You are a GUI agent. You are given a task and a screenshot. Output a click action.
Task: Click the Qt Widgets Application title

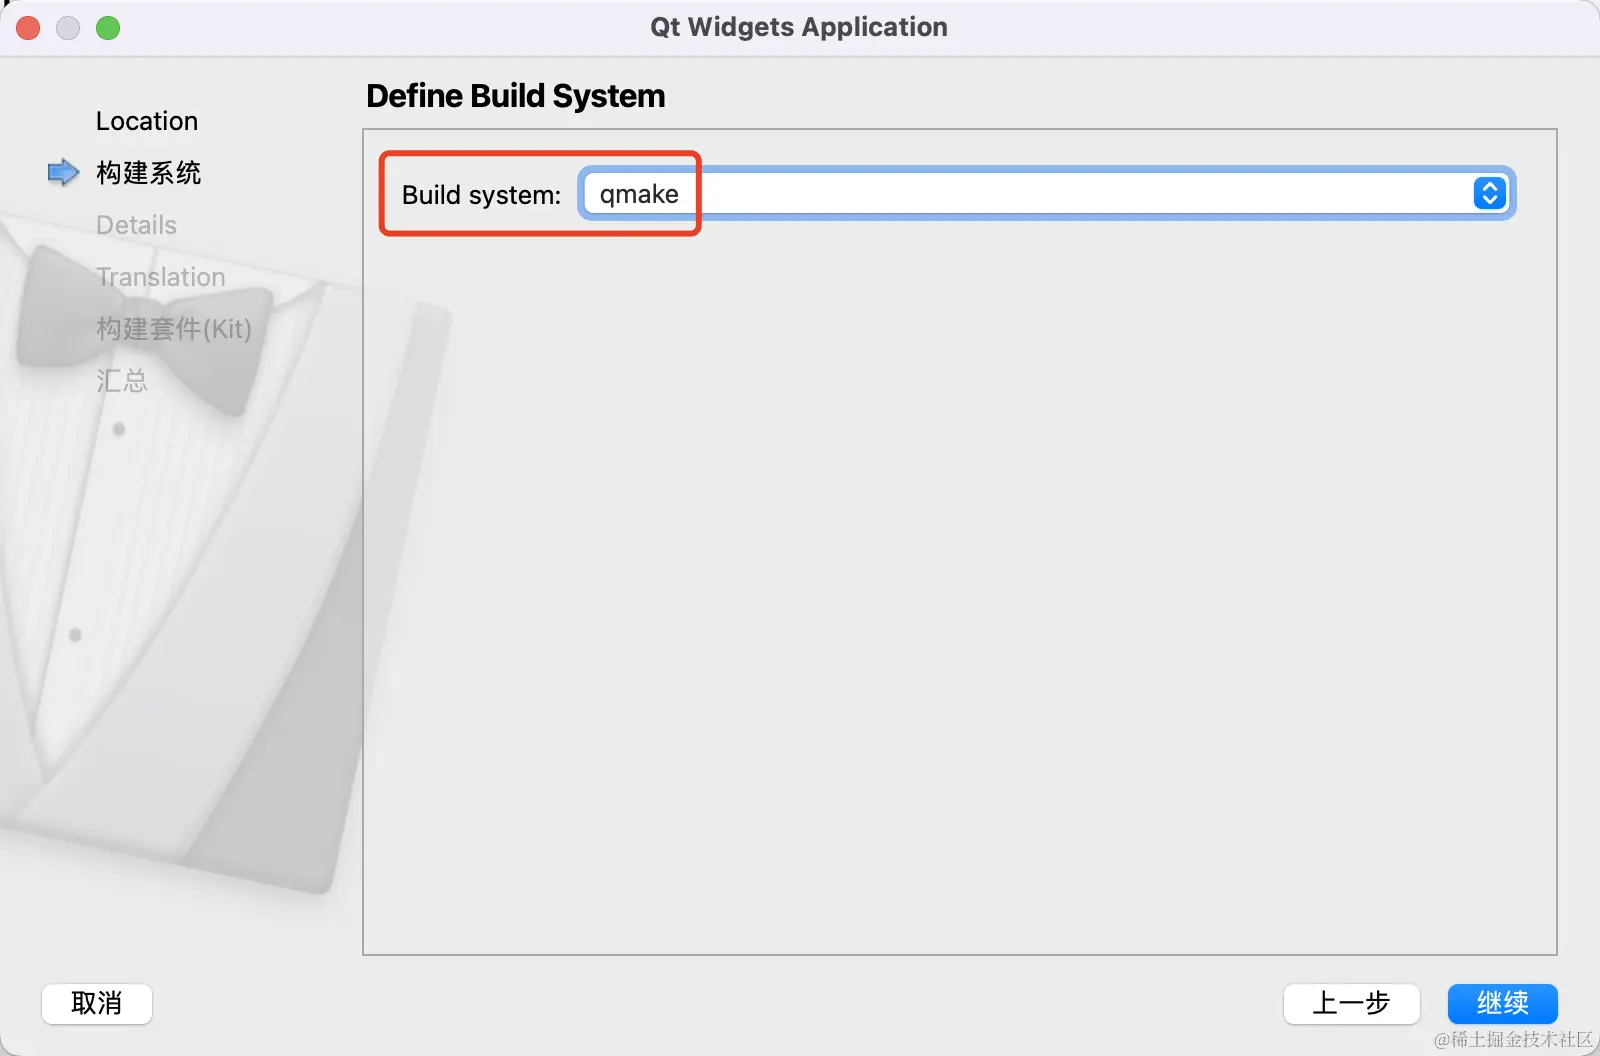(799, 27)
